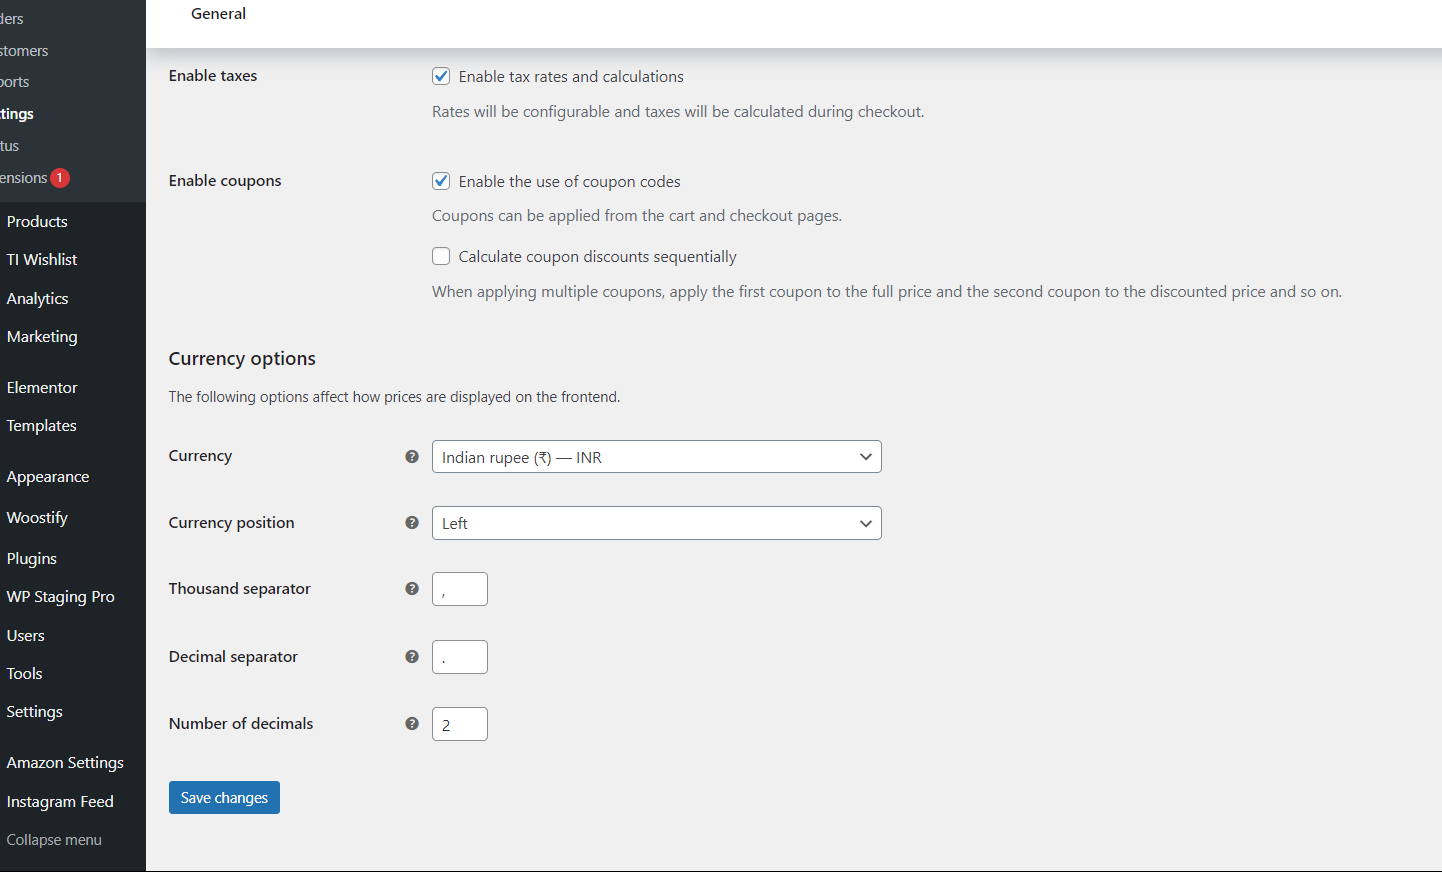Open help tooltip for Currency
Screen dimensions: 1442x872
(411, 456)
